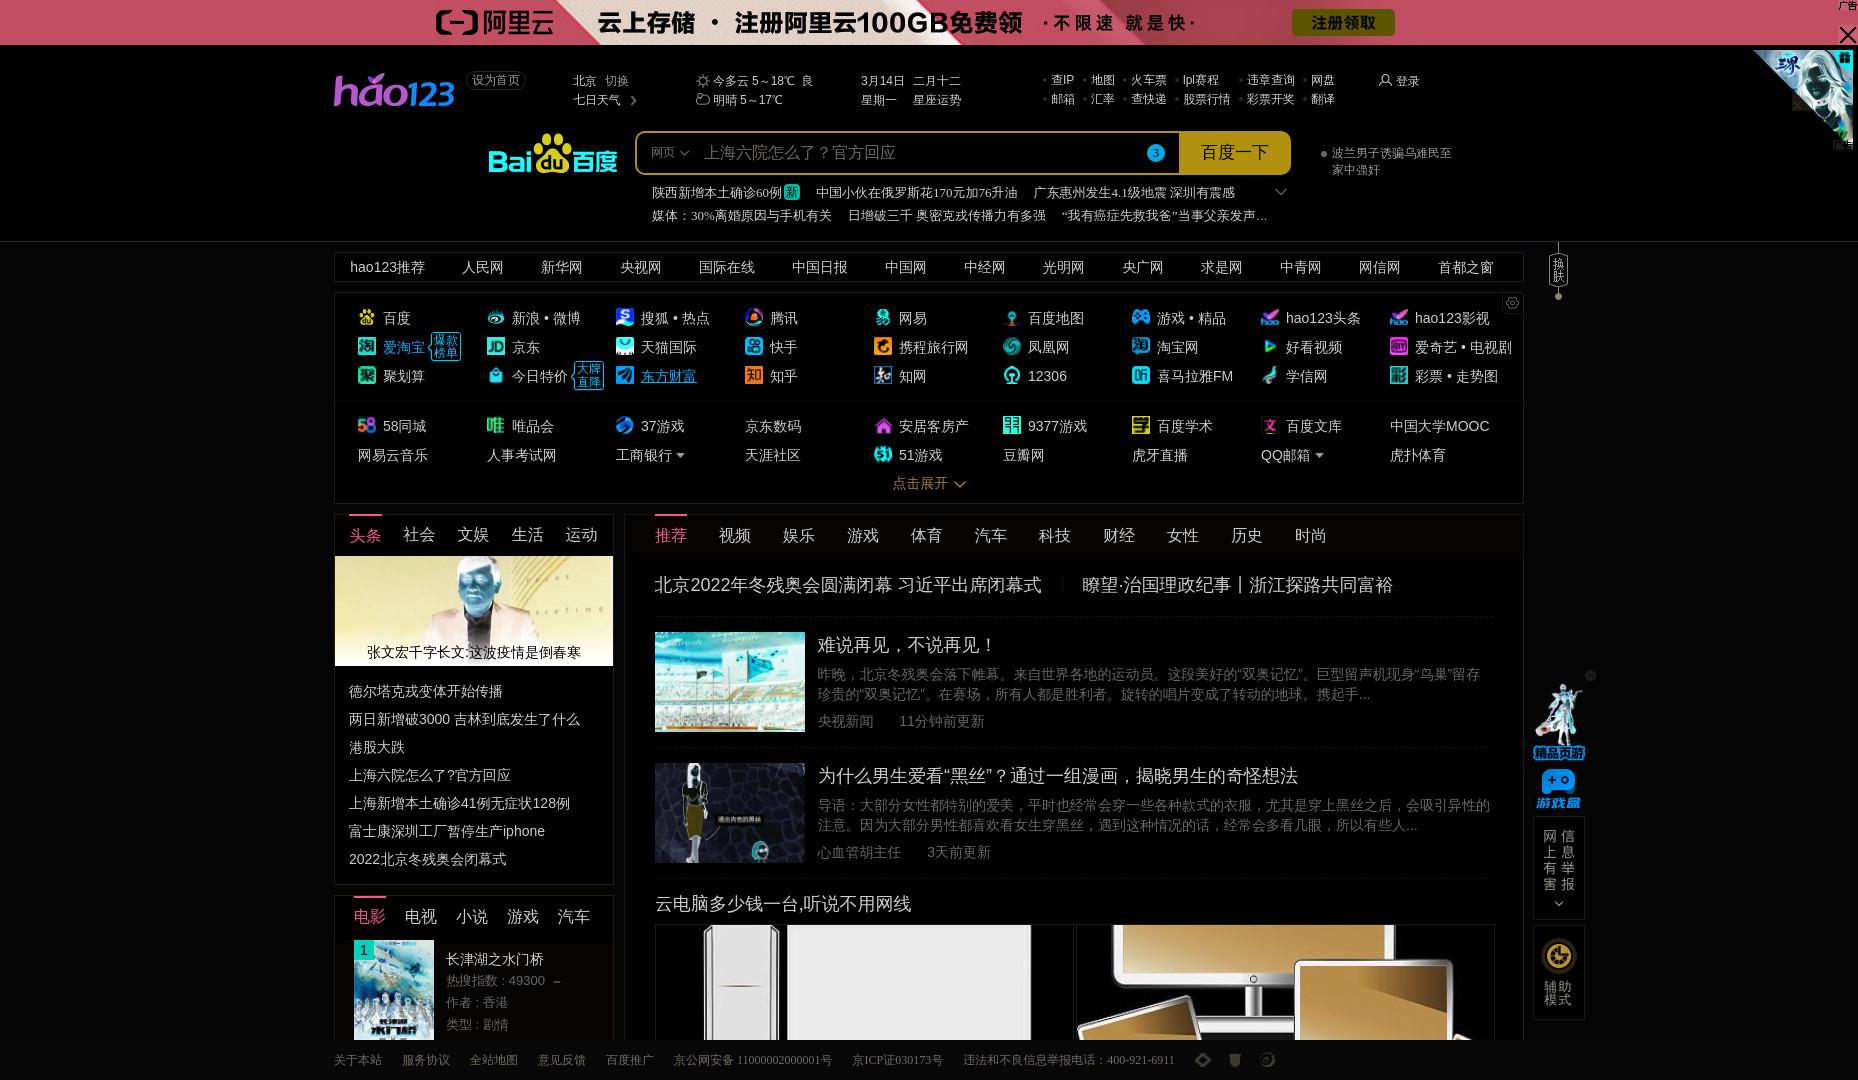Viewport: 1858px width, 1080px height.
Task: Open the 网易 site icon
Action: pos(883,318)
